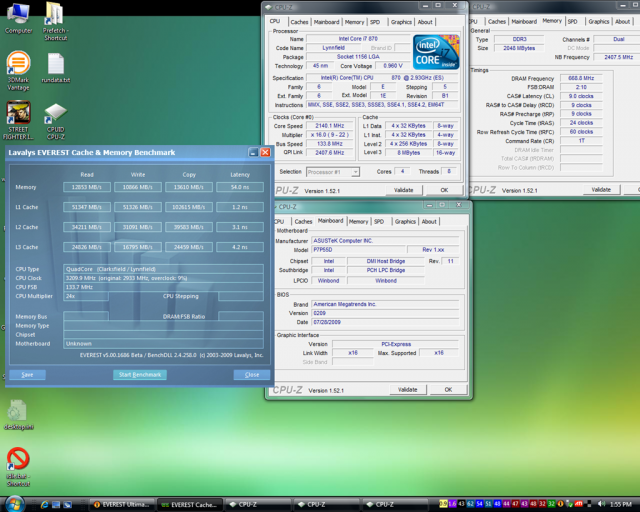This screenshot has width=640, height=512.
Task: Click L1 Cache Copy value 102615 MB/s
Action: click(189, 207)
